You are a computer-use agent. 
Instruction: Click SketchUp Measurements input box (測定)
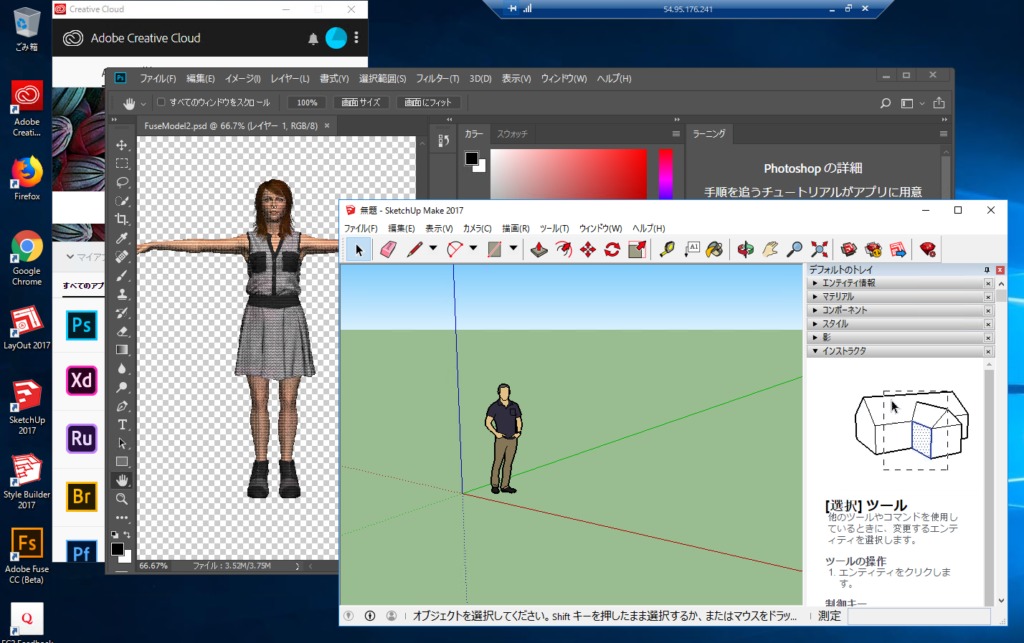point(919,616)
